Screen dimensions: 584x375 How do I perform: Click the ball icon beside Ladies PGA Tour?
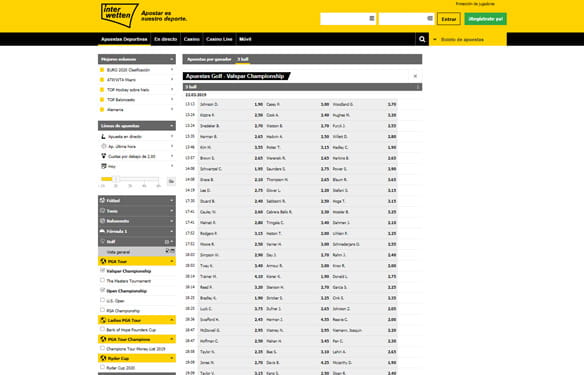point(103,320)
